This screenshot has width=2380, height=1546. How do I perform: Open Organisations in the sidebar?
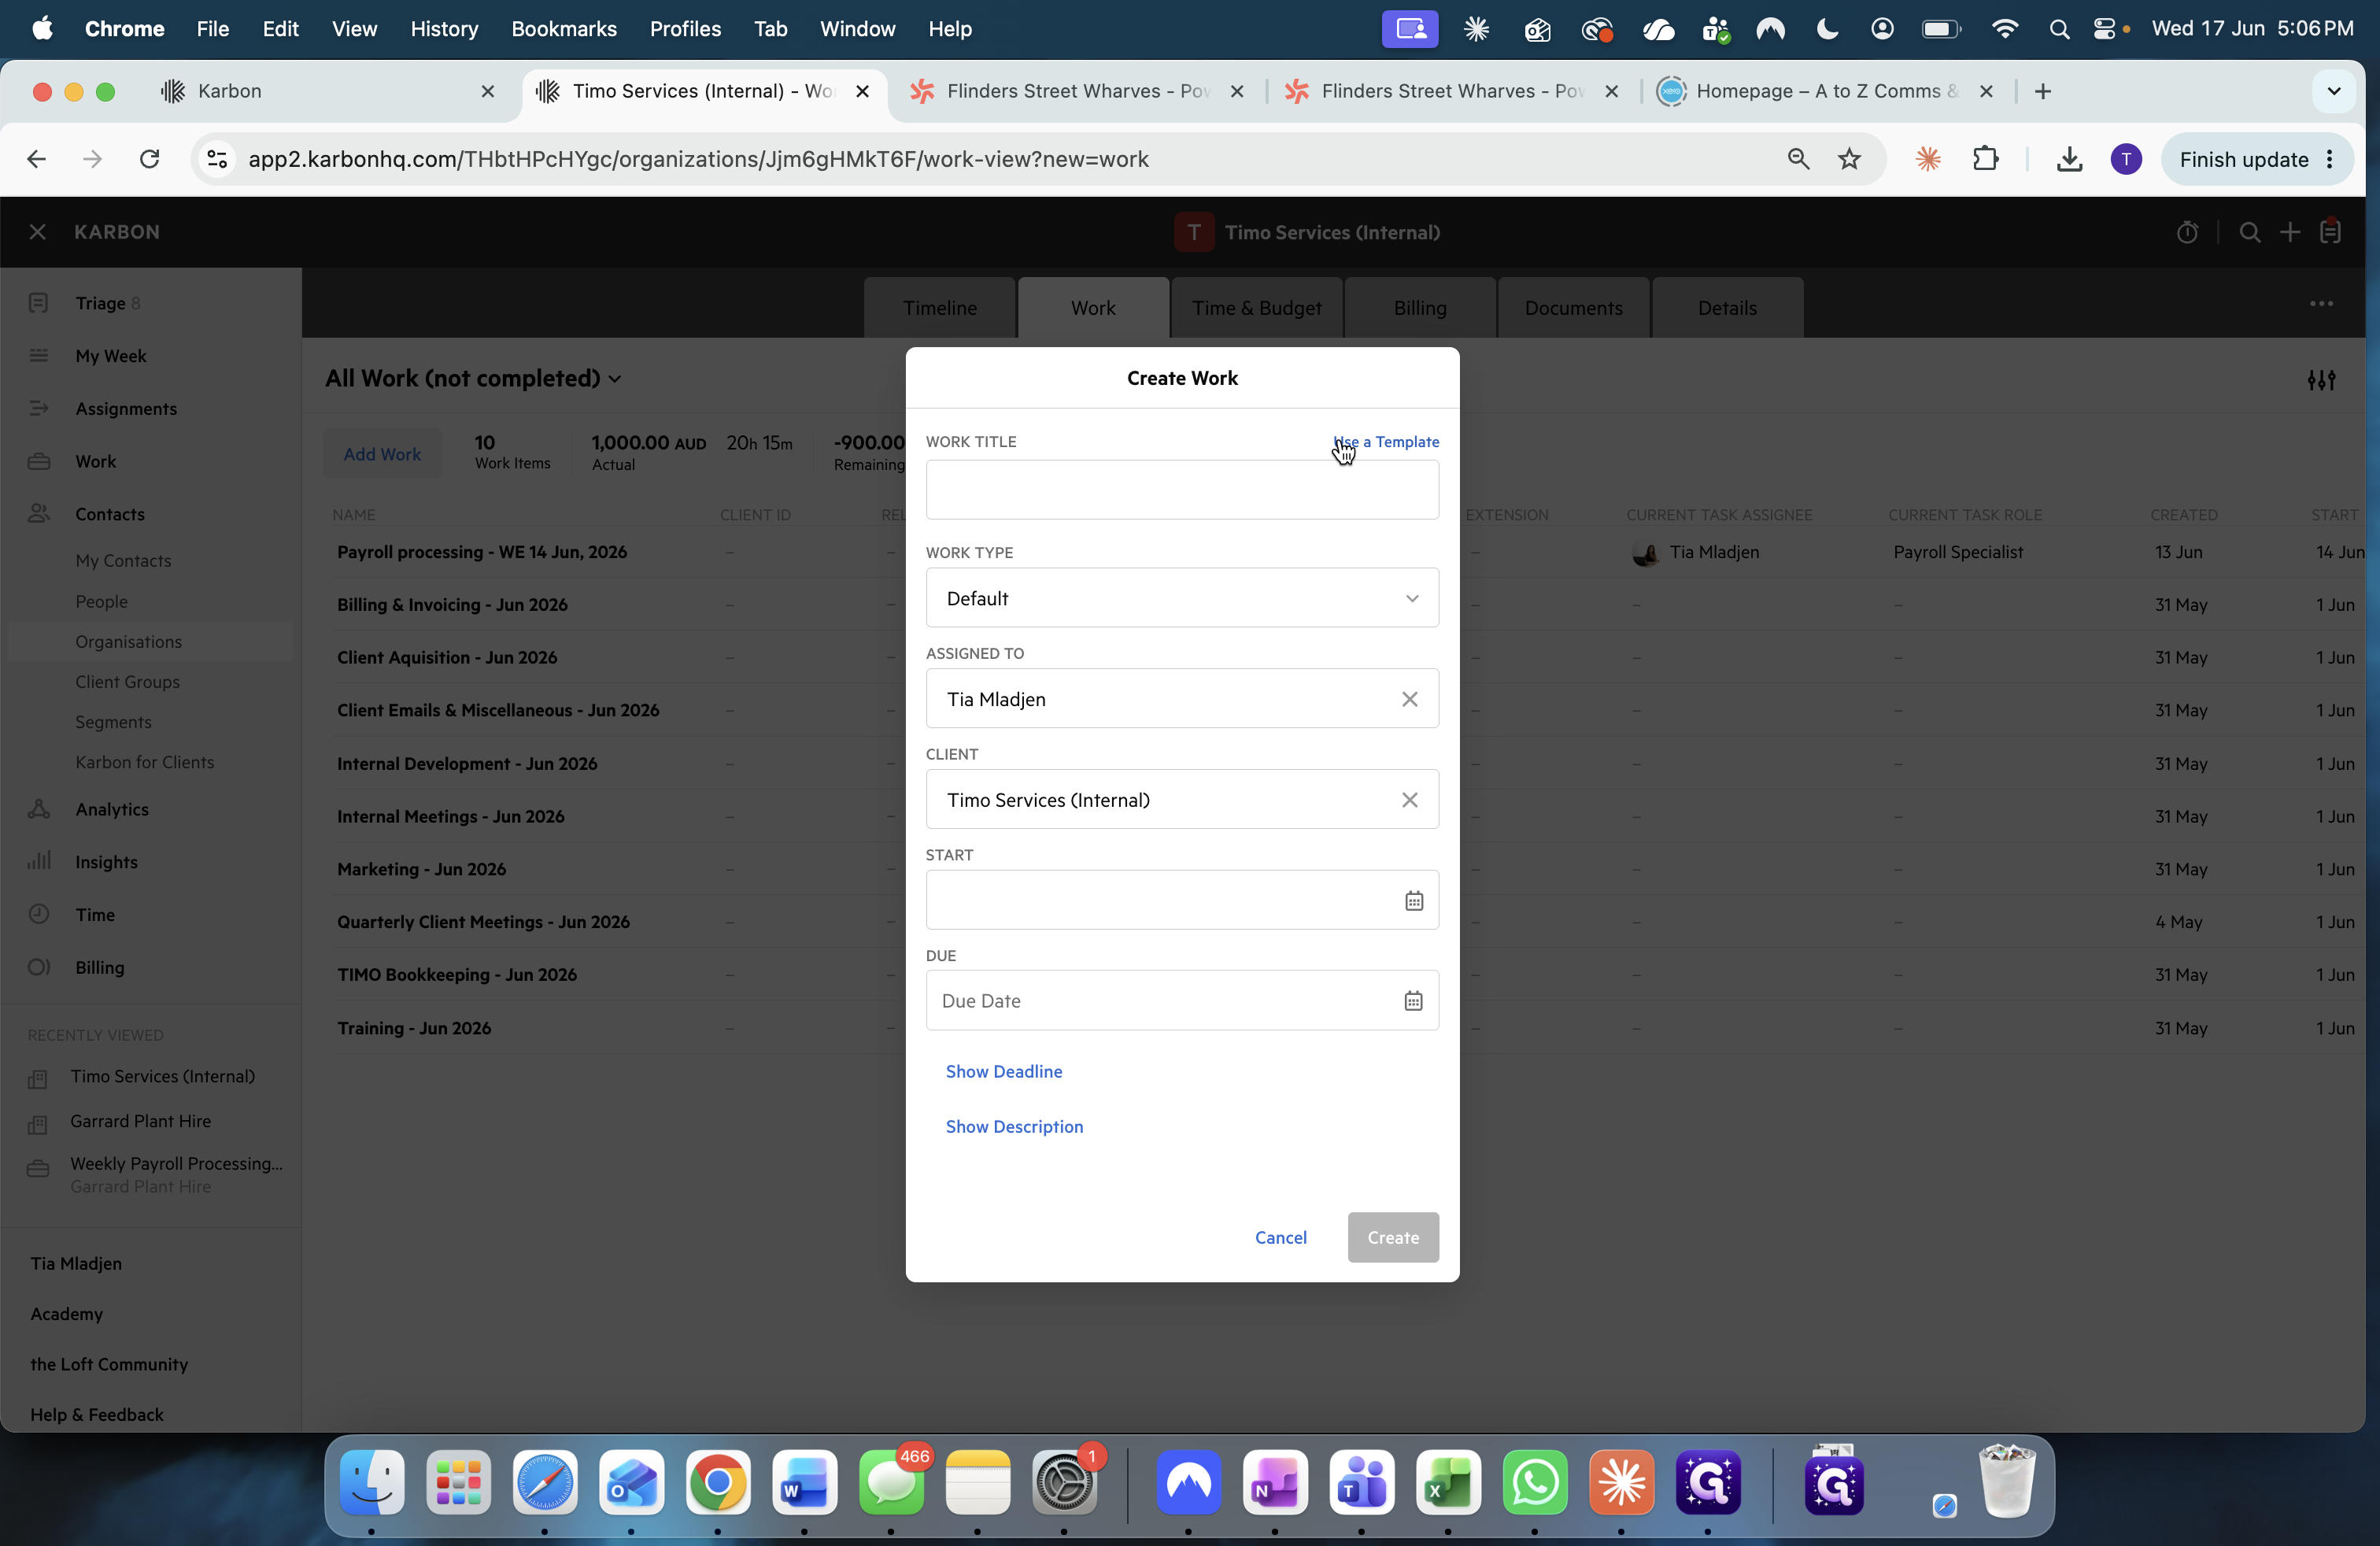tap(128, 642)
